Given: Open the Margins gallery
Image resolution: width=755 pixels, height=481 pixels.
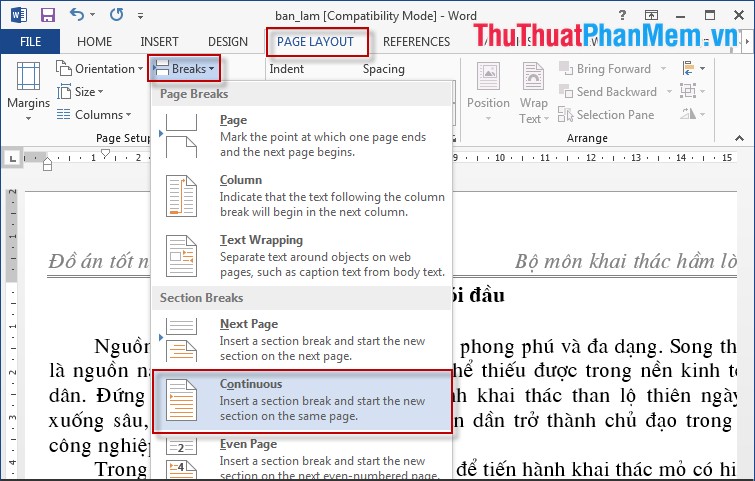Looking at the screenshot, I should point(28,91).
